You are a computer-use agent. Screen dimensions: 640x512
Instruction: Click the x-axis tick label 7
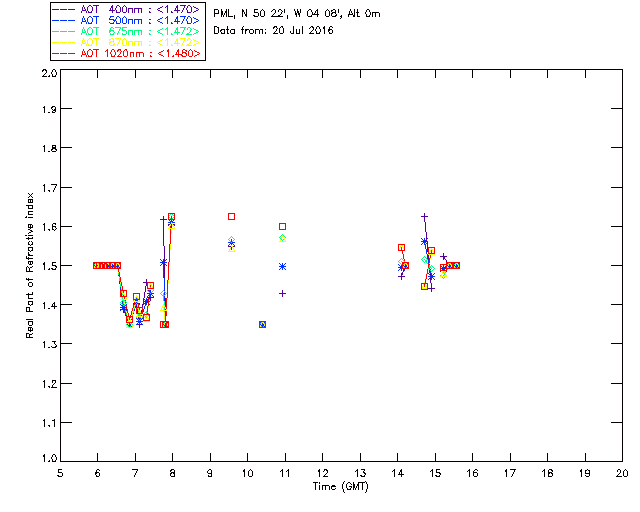coord(135,473)
